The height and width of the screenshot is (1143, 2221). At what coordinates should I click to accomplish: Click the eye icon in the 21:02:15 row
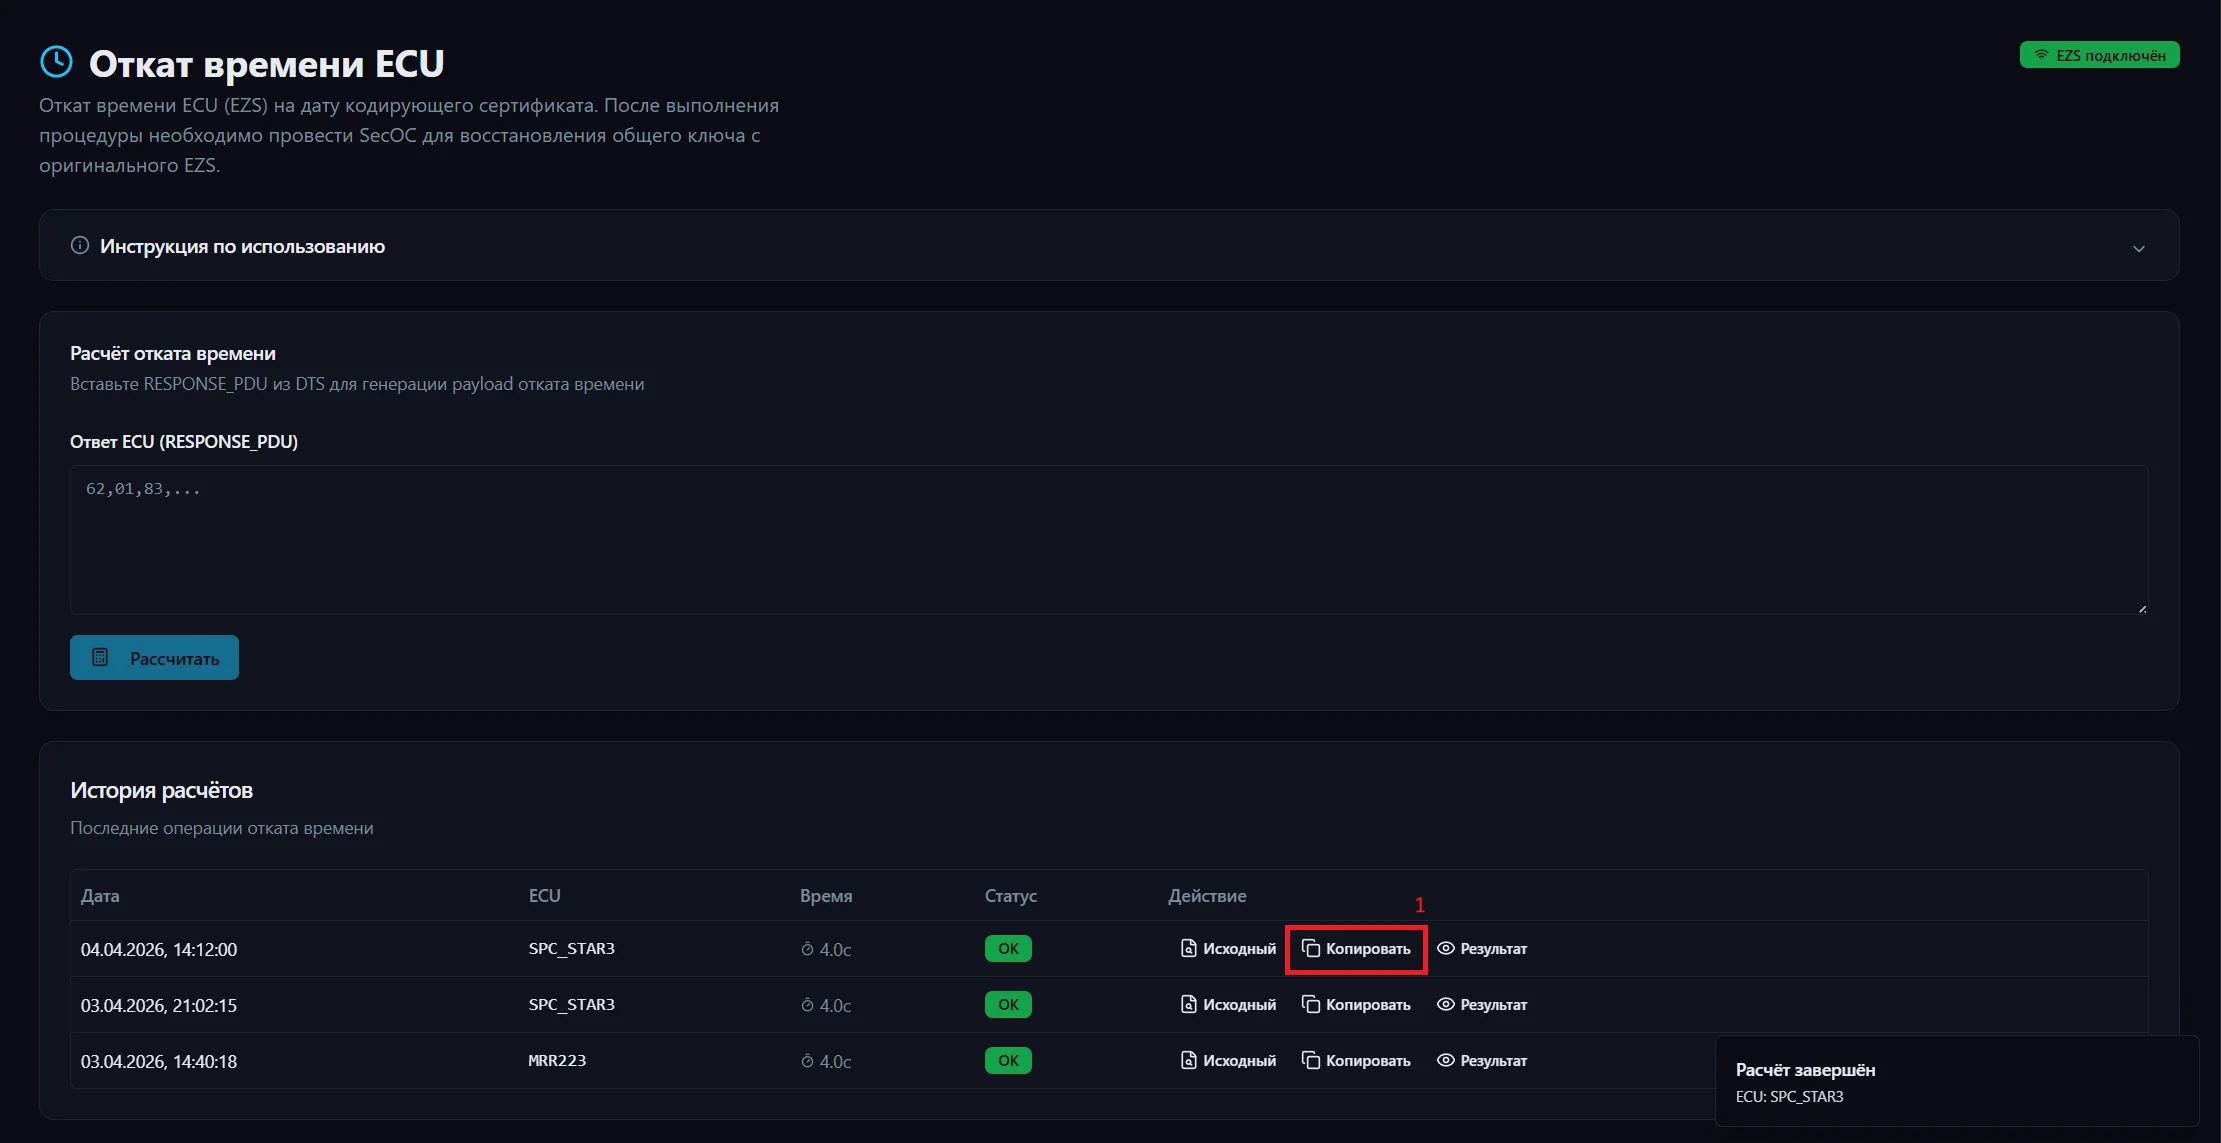[x=1446, y=1004]
